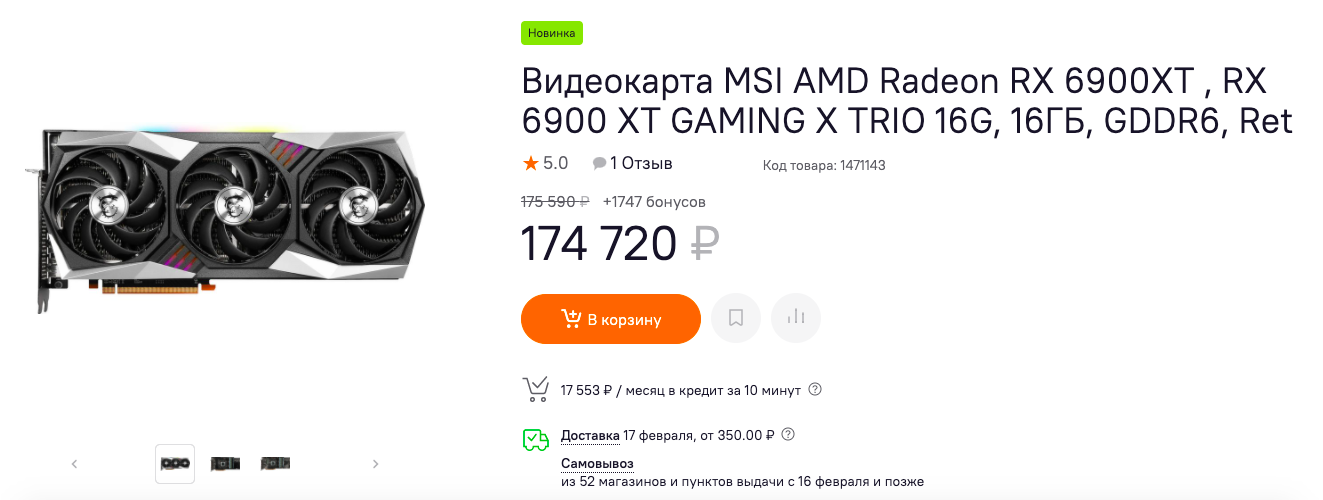
Task: Select the second product thumbnail
Action: click(x=225, y=464)
